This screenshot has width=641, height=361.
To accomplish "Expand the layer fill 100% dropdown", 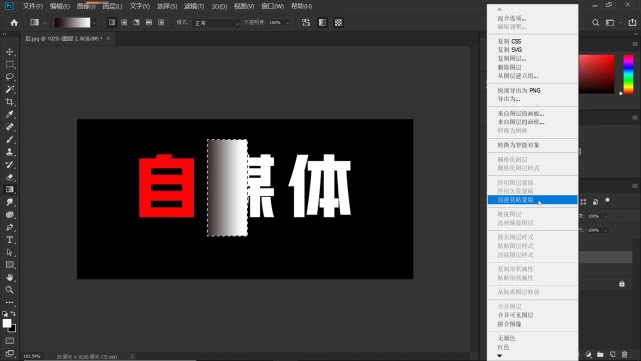I will tap(606, 230).
